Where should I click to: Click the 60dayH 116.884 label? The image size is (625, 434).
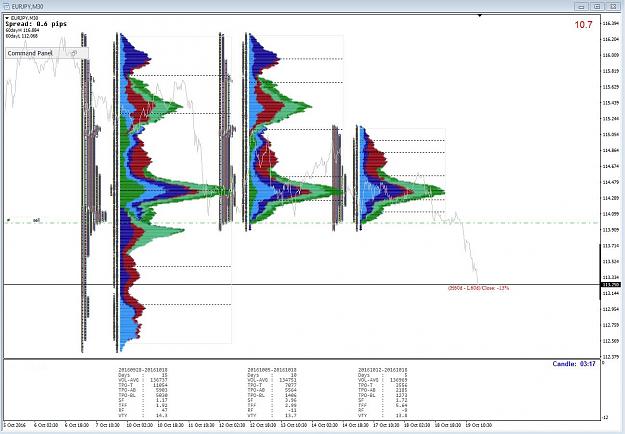22,30
